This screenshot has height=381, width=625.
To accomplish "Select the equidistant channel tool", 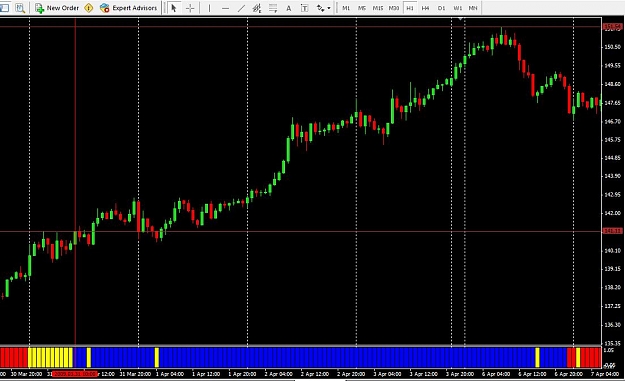I will tap(257, 8).
